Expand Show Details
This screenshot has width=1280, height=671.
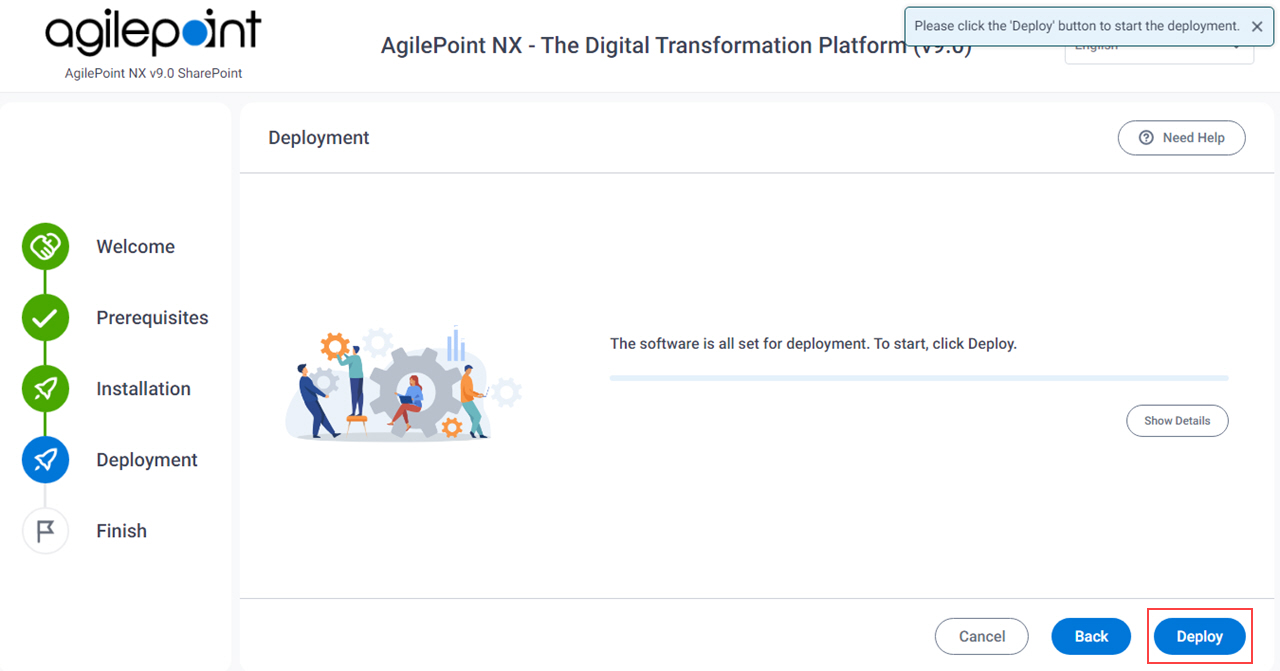click(x=1177, y=421)
